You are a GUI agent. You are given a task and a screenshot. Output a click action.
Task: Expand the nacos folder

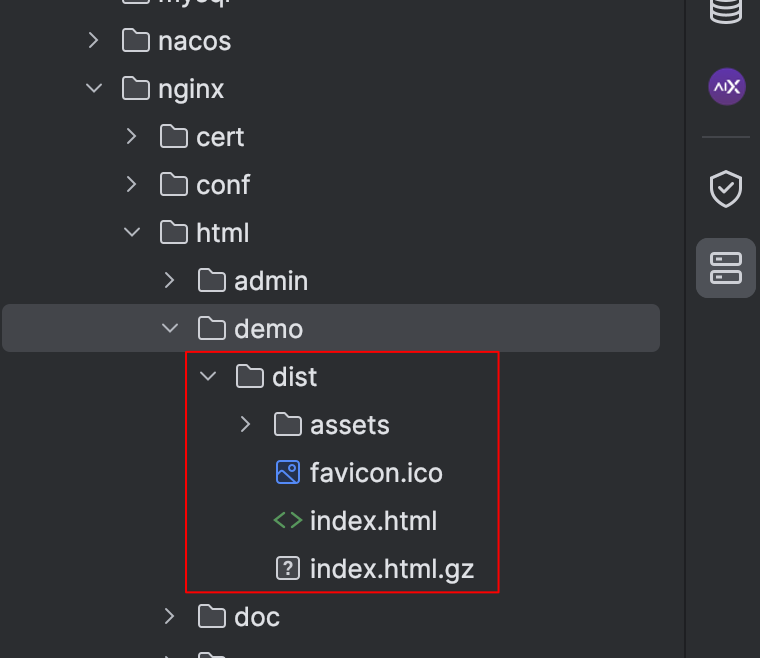(94, 41)
